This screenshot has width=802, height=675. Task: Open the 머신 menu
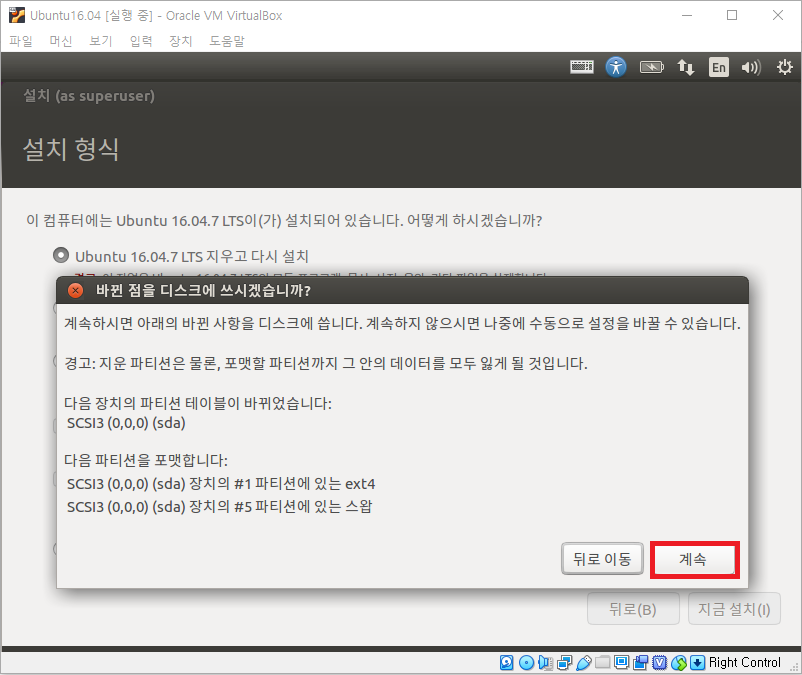[x=61, y=41]
